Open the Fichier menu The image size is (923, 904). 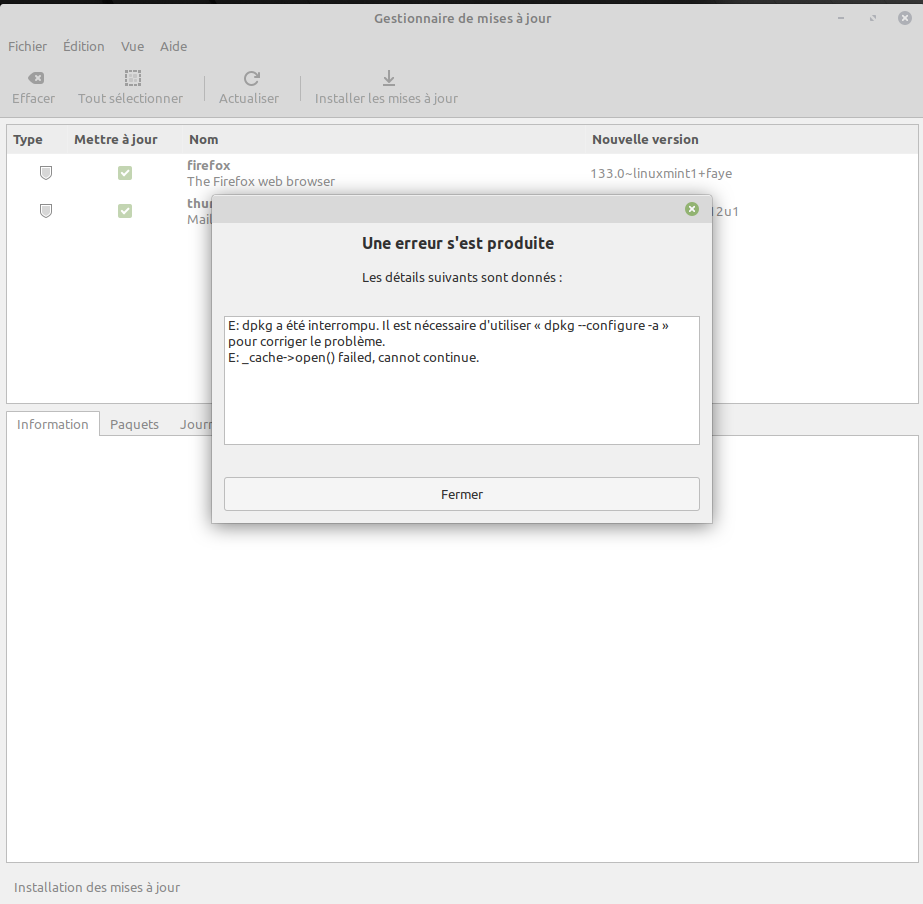coord(28,46)
